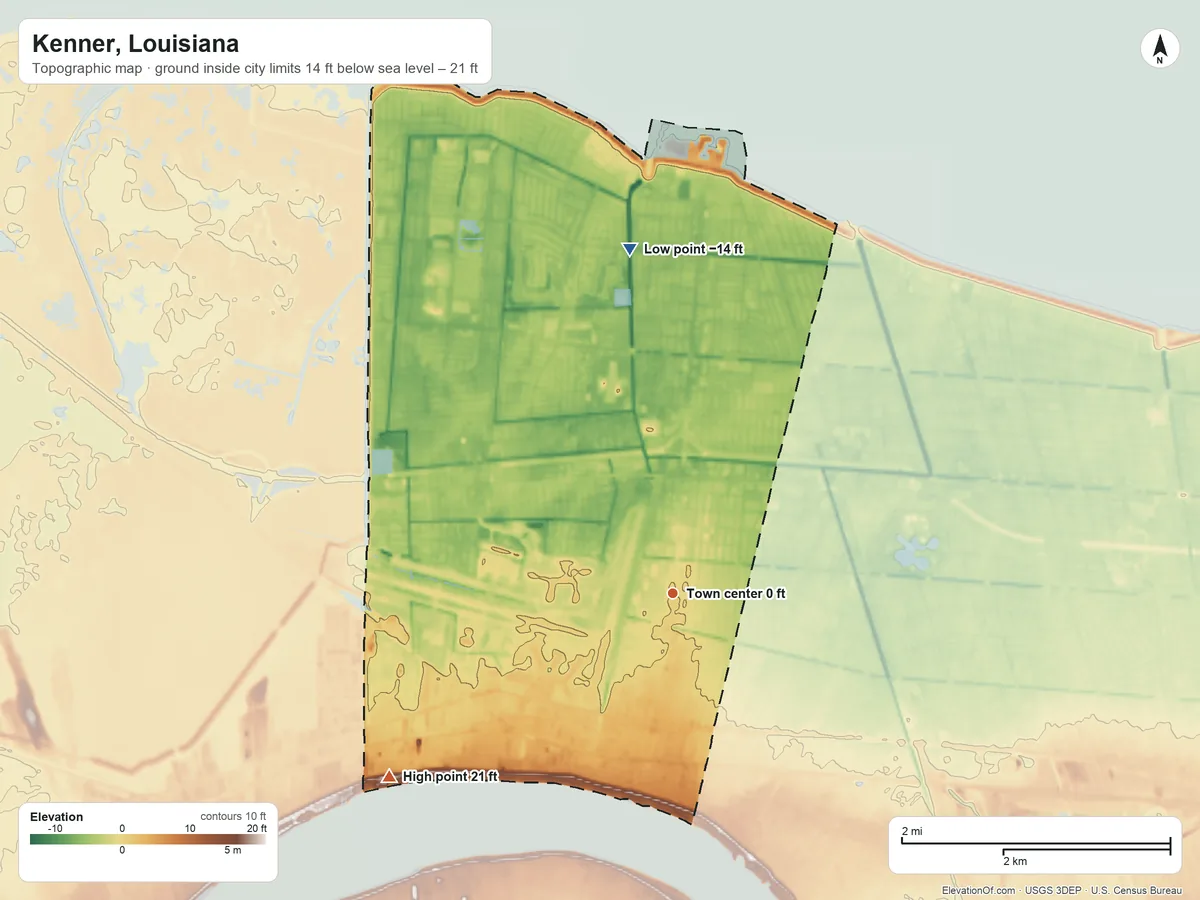Viewport: 1200px width, 900px height.
Task: Click the elevation color gradient bar
Action: pos(148,840)
